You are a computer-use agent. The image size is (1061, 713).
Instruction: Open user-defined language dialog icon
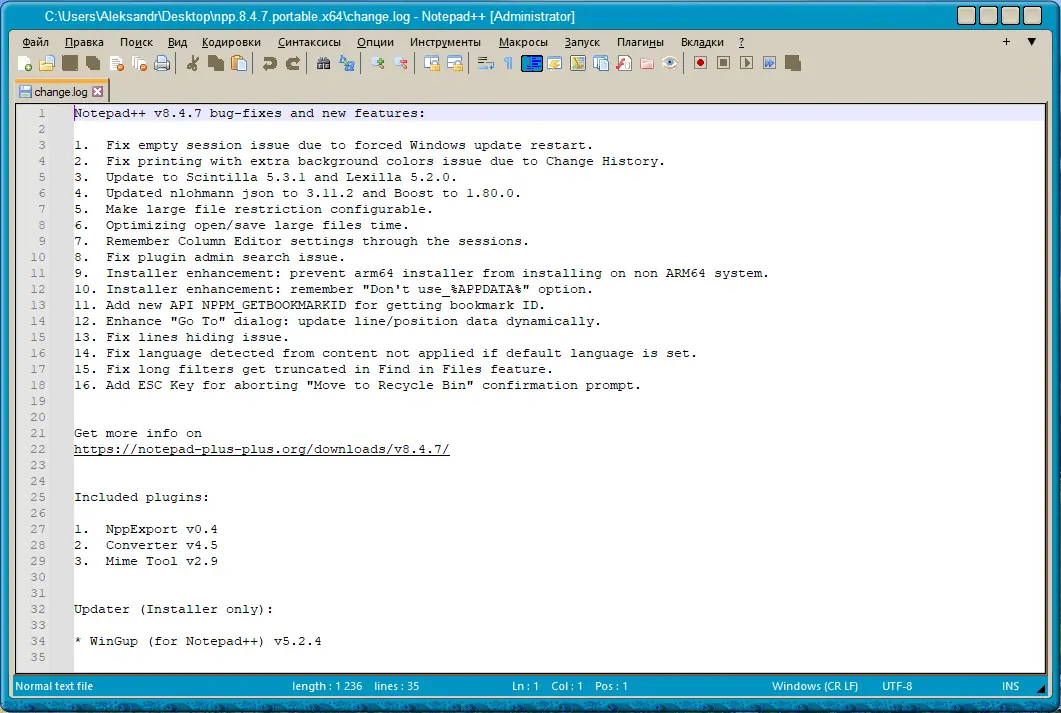click(x=555, y=64)
